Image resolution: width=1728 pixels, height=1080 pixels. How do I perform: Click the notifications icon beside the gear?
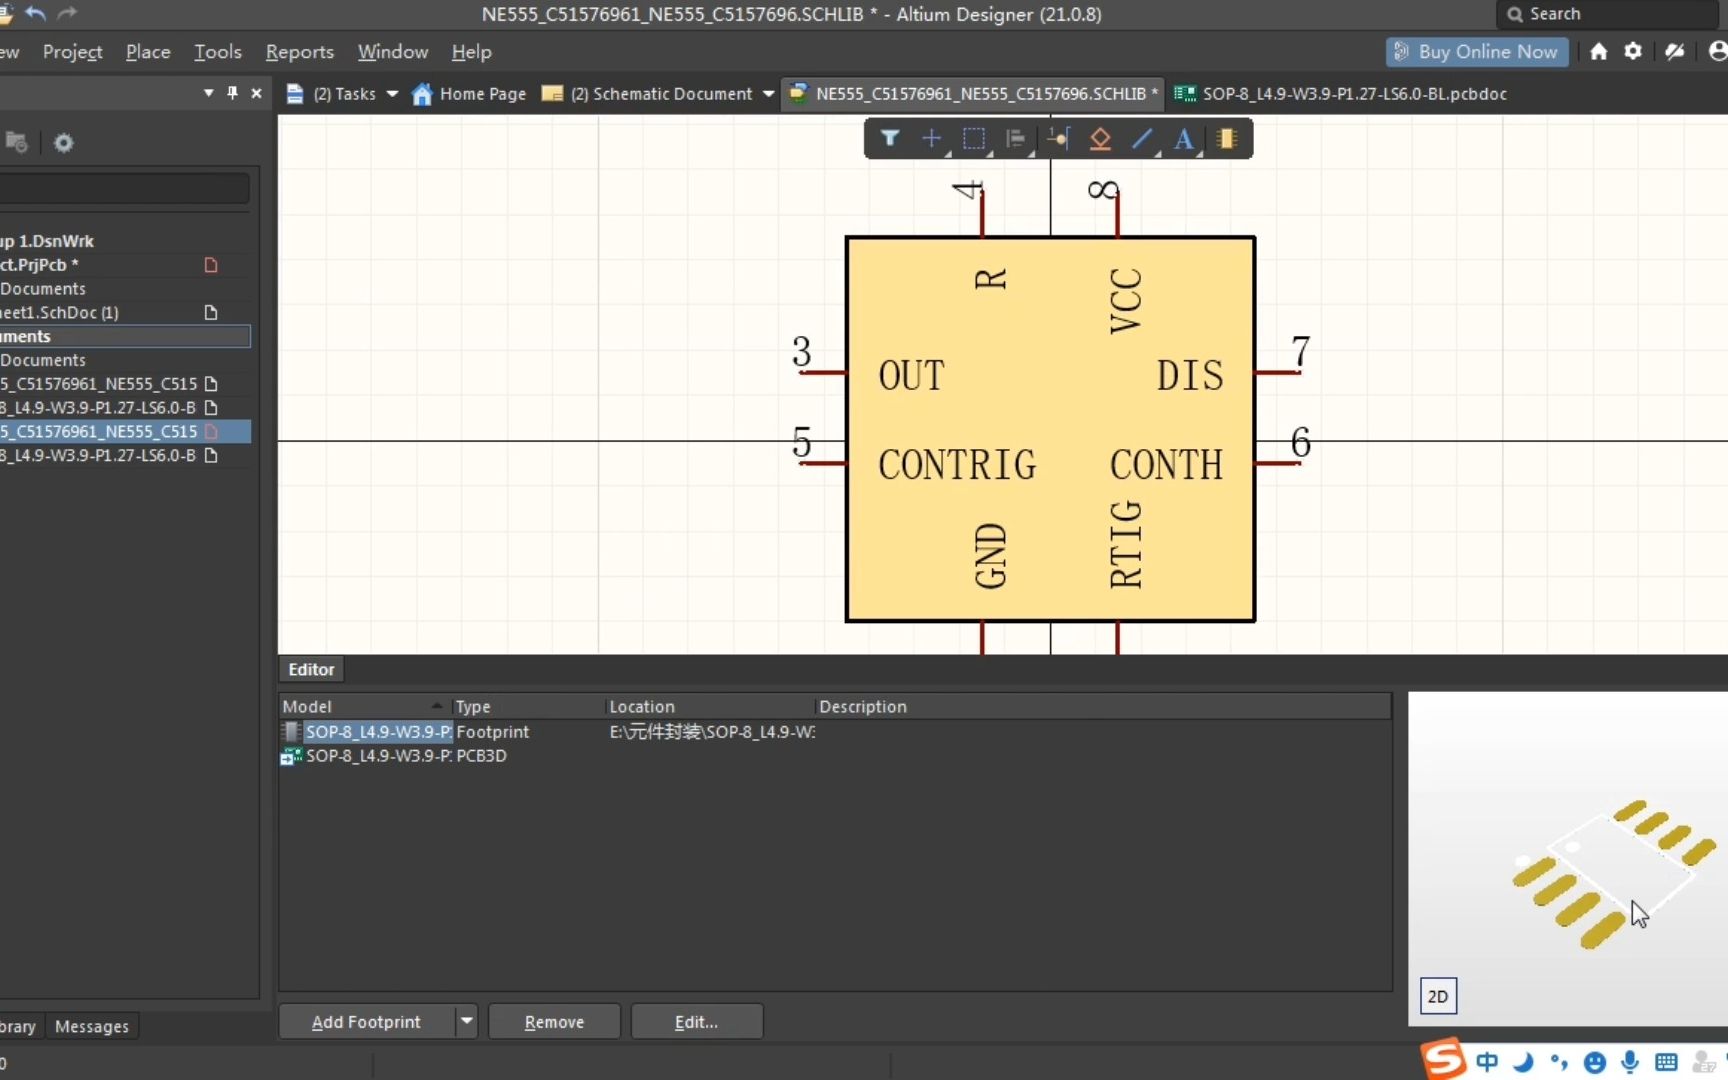point(1675,51)
